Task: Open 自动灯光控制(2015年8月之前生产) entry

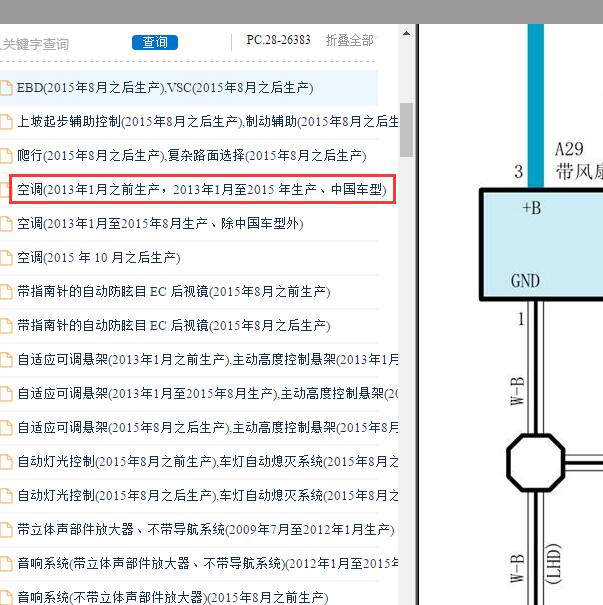Action: (208, 461)
